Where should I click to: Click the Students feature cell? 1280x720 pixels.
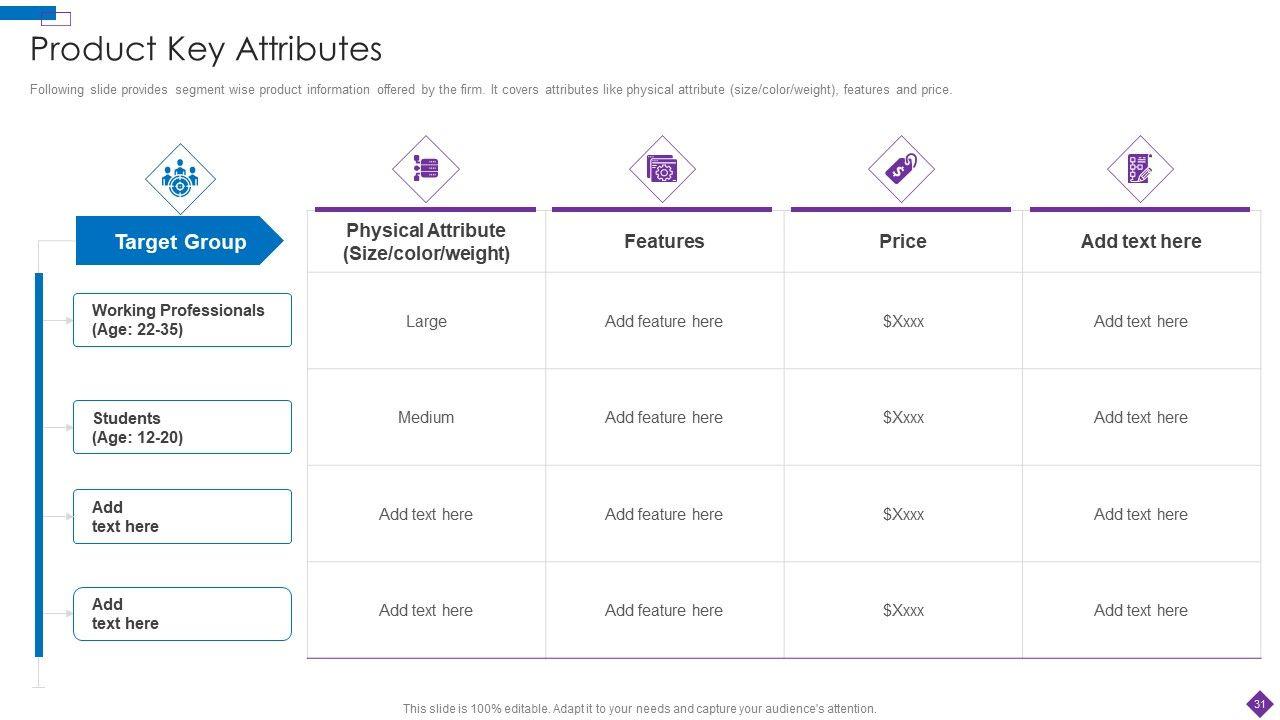click(664, 417)
